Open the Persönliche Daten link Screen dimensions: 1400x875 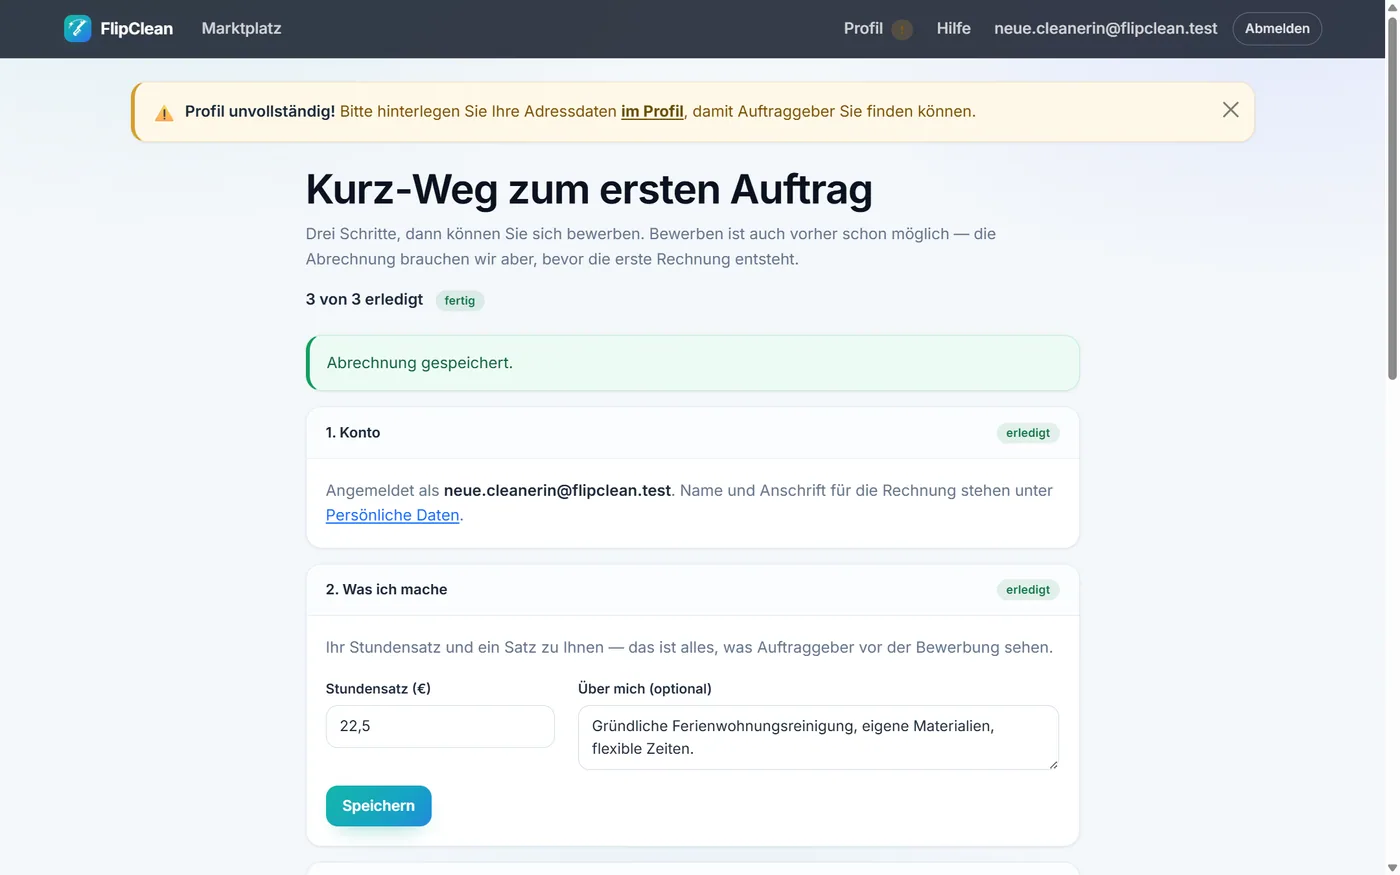392,515
